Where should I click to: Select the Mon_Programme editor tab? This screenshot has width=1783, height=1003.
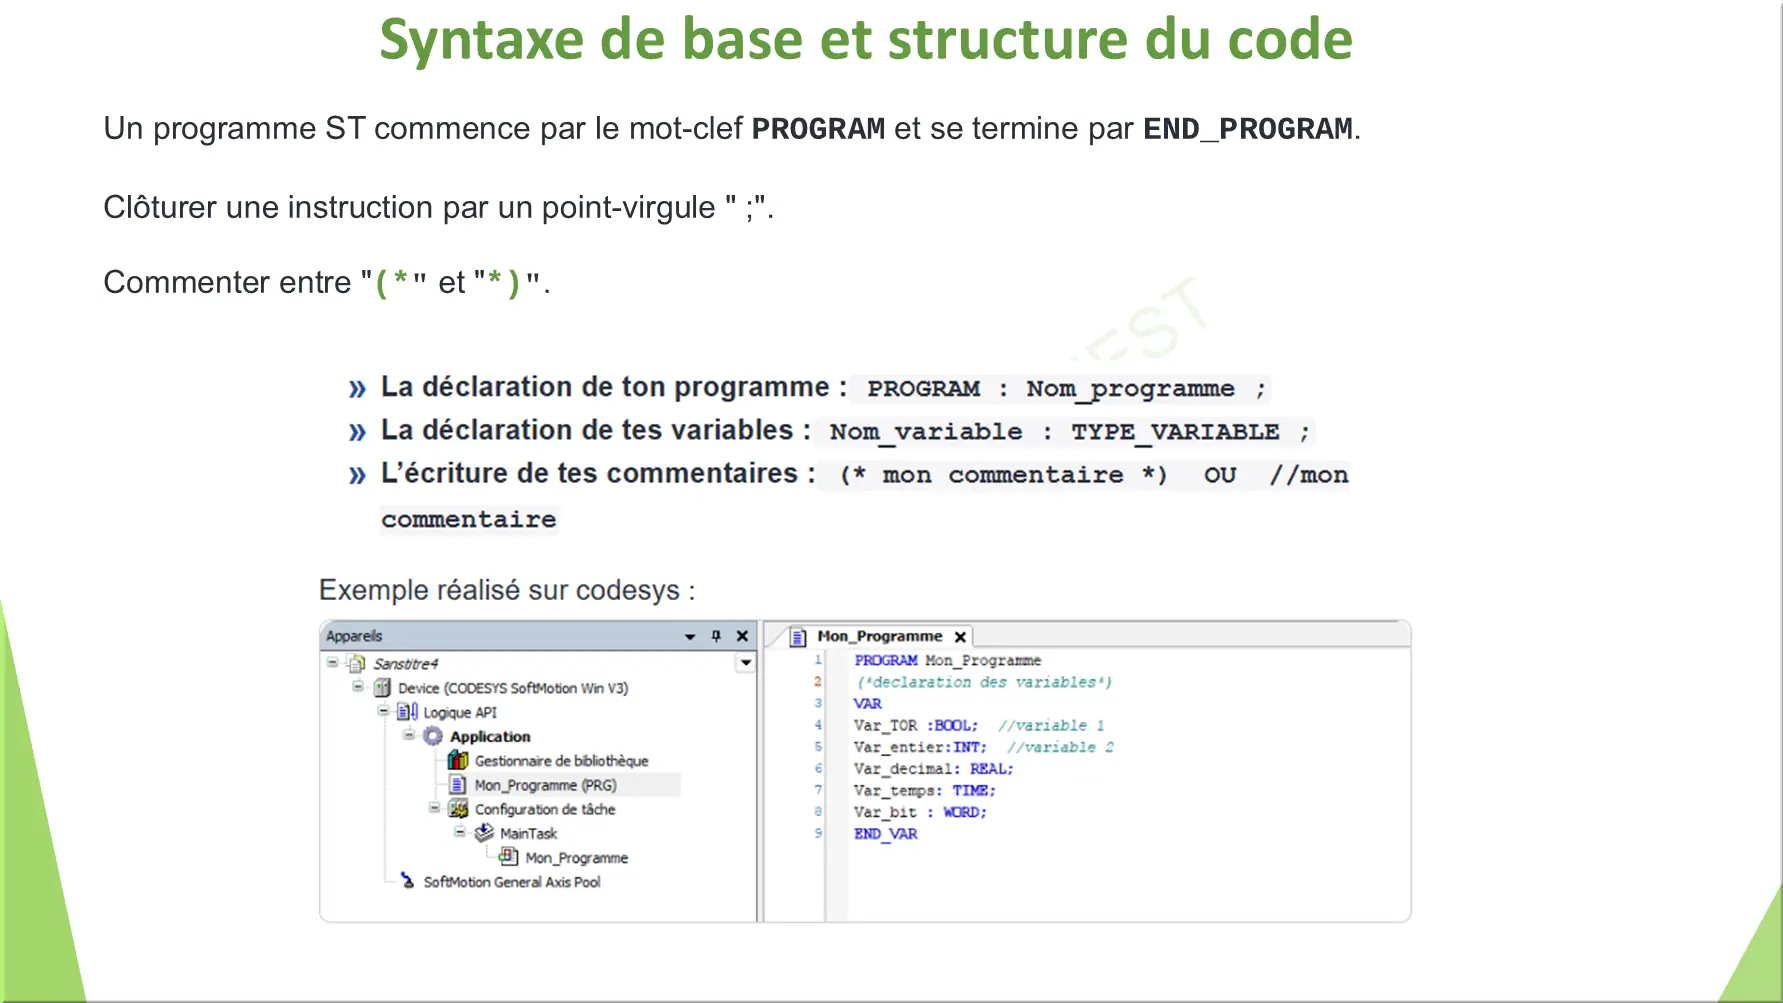pos(879,636)
